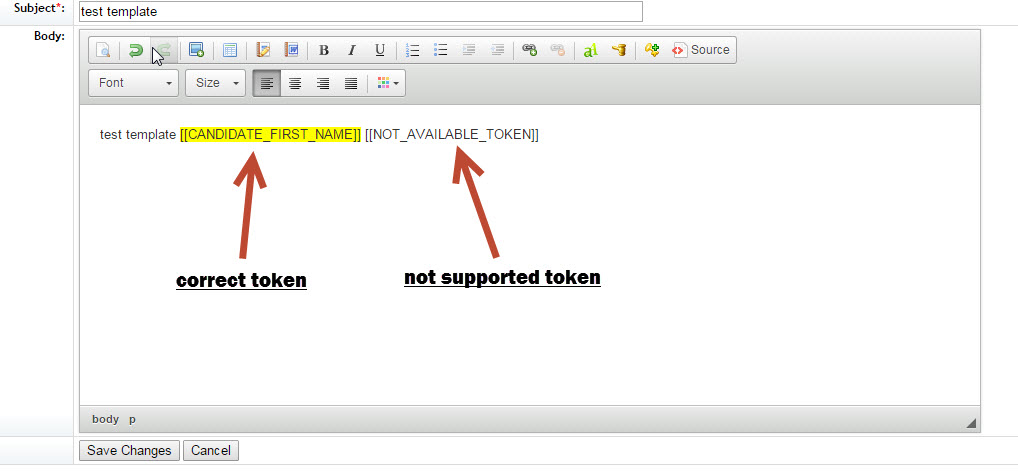The image size is (1018, 471).
Task: Open the color palette dropdown
Action: 388,83
